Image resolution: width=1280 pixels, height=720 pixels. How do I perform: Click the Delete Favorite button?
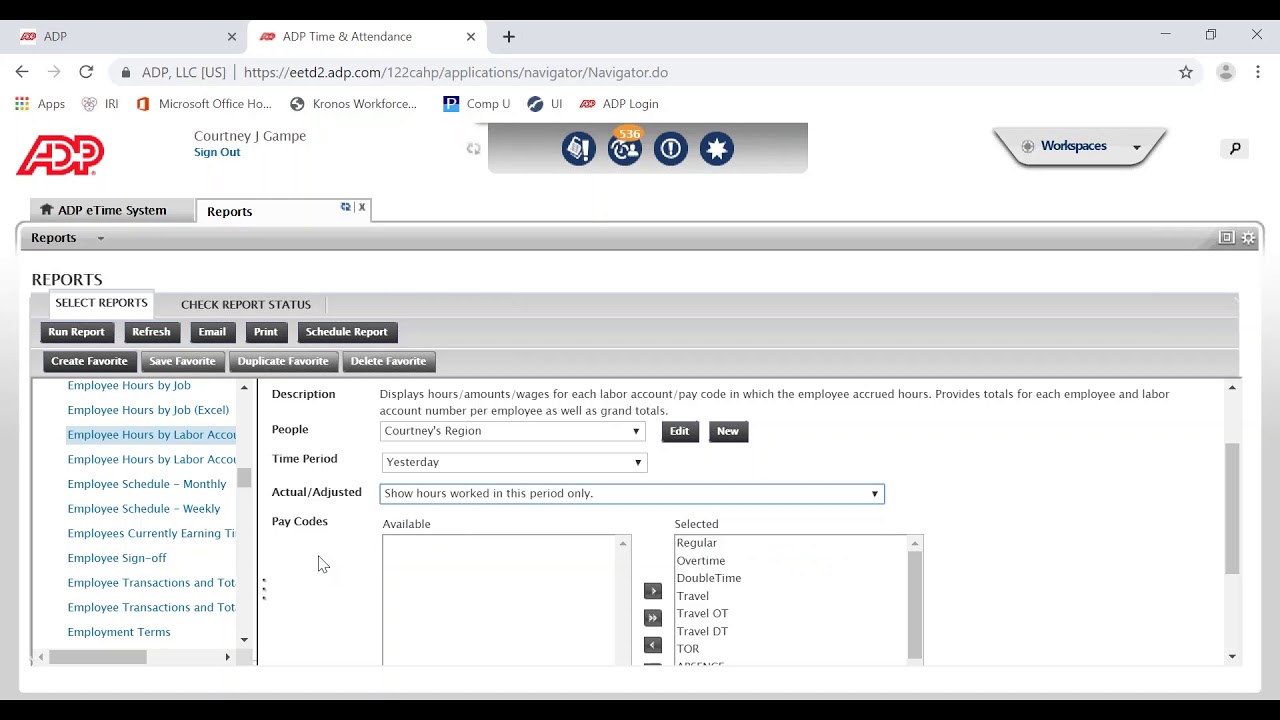tap(388, 361)
